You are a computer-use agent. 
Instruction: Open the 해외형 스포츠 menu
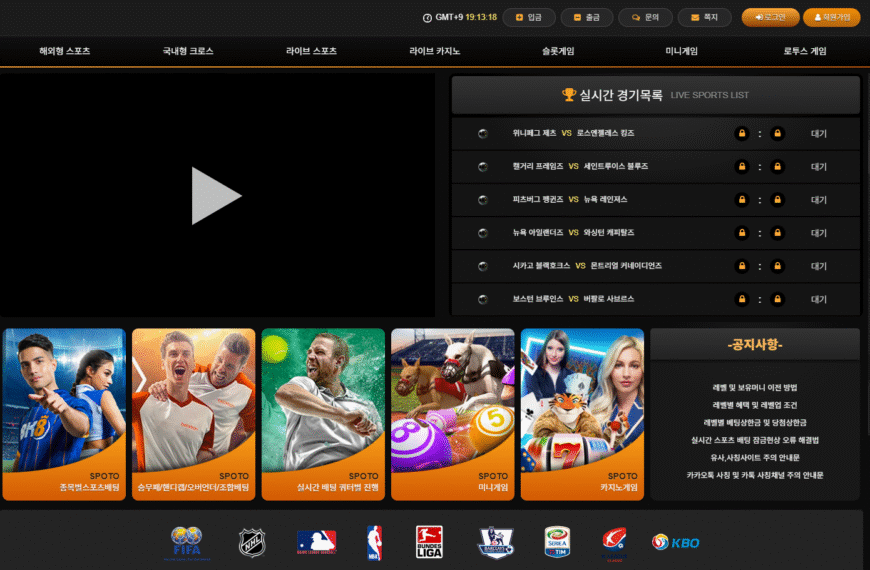(x=64, y=51)
